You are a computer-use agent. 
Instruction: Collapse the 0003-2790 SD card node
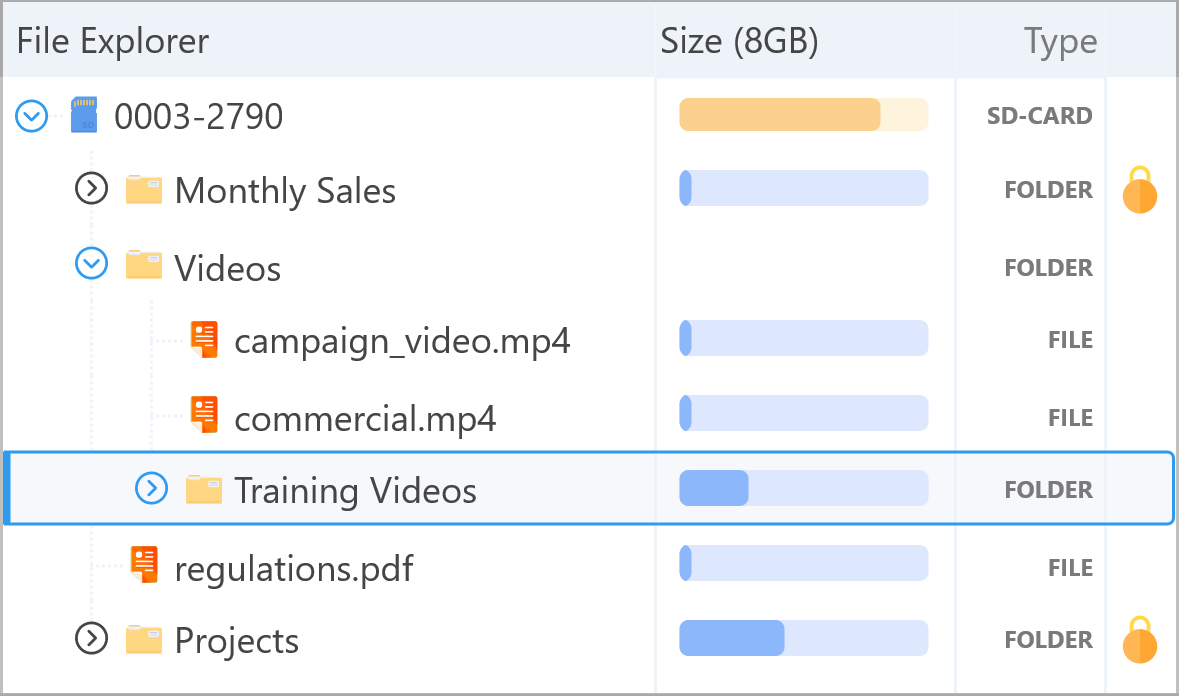31,117
